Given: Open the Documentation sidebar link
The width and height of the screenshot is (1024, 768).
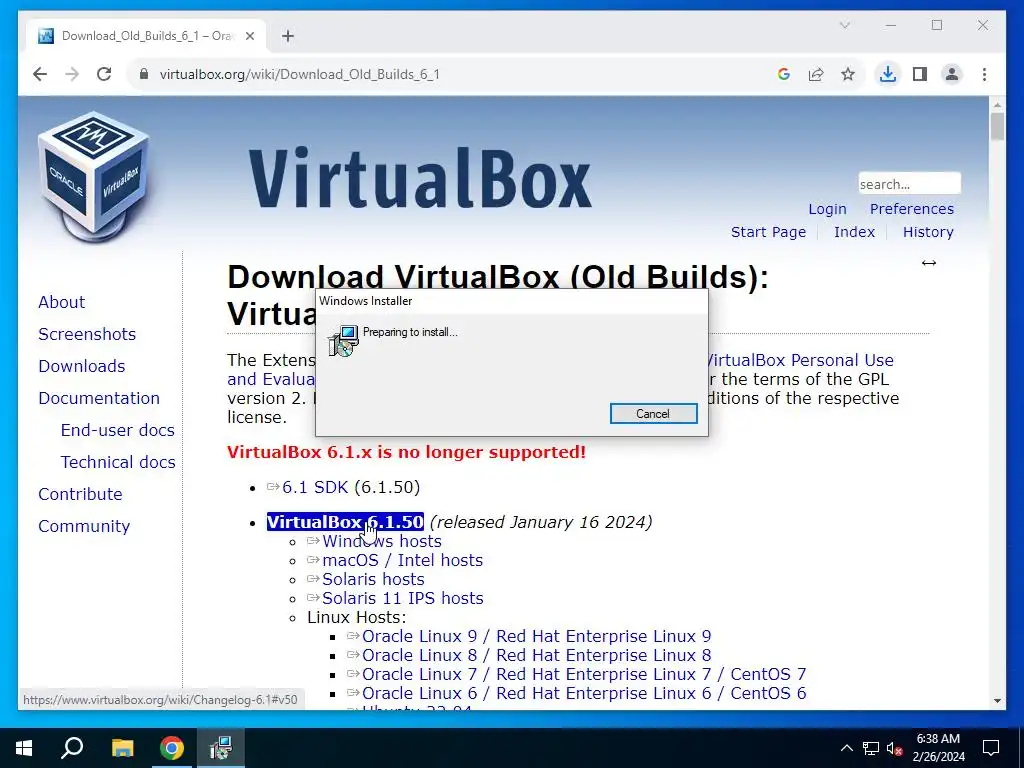Looking at the screenshot, I should tap(99, 398).
